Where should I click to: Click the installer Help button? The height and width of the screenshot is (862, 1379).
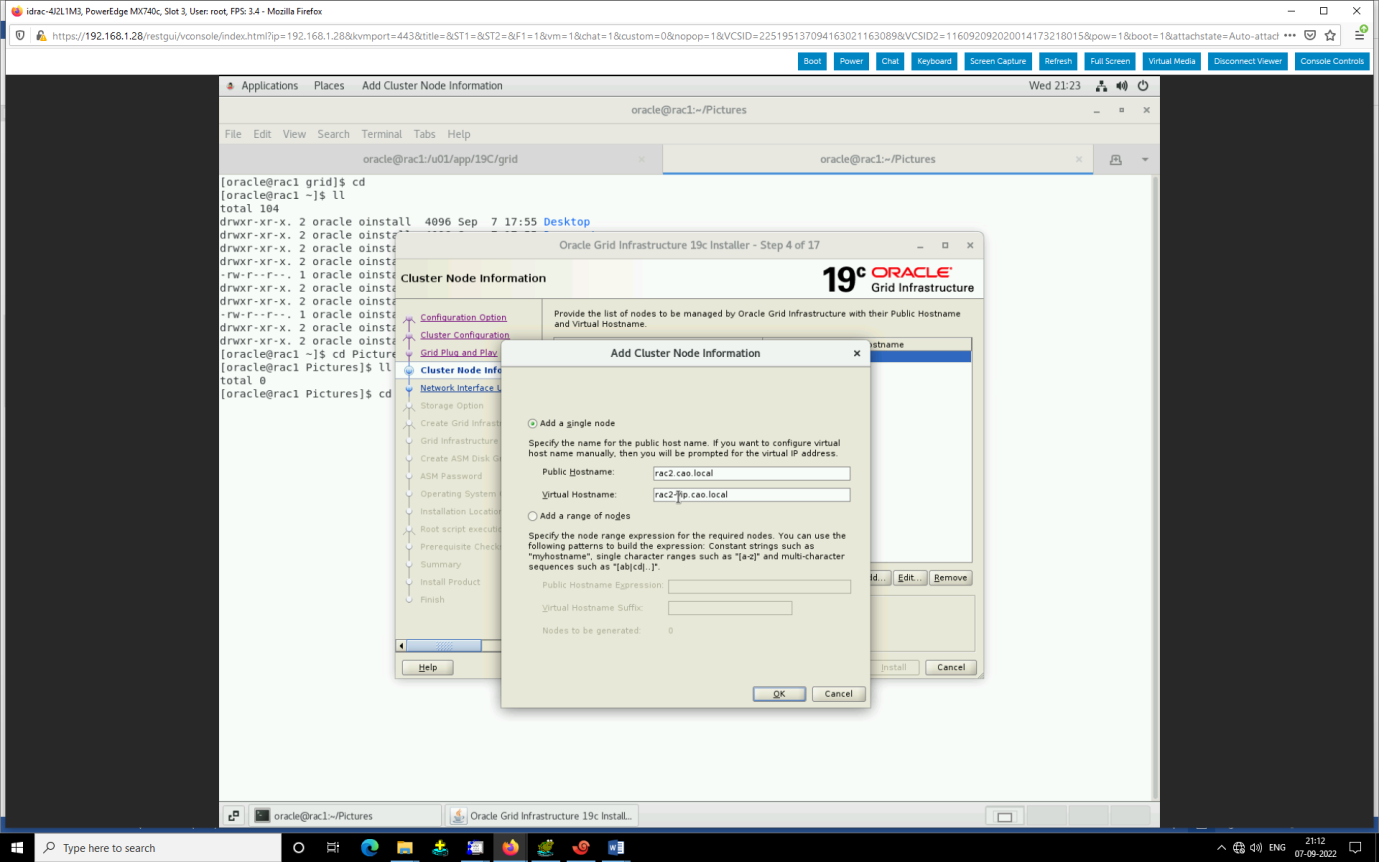point(427,668)
